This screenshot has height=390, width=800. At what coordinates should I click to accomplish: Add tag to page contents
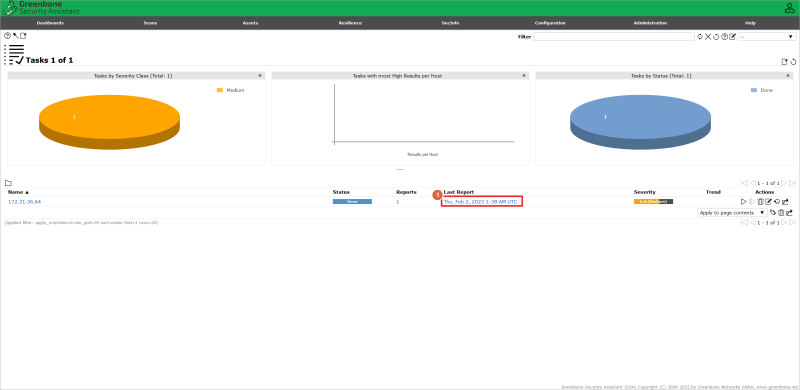click(772, 213)
